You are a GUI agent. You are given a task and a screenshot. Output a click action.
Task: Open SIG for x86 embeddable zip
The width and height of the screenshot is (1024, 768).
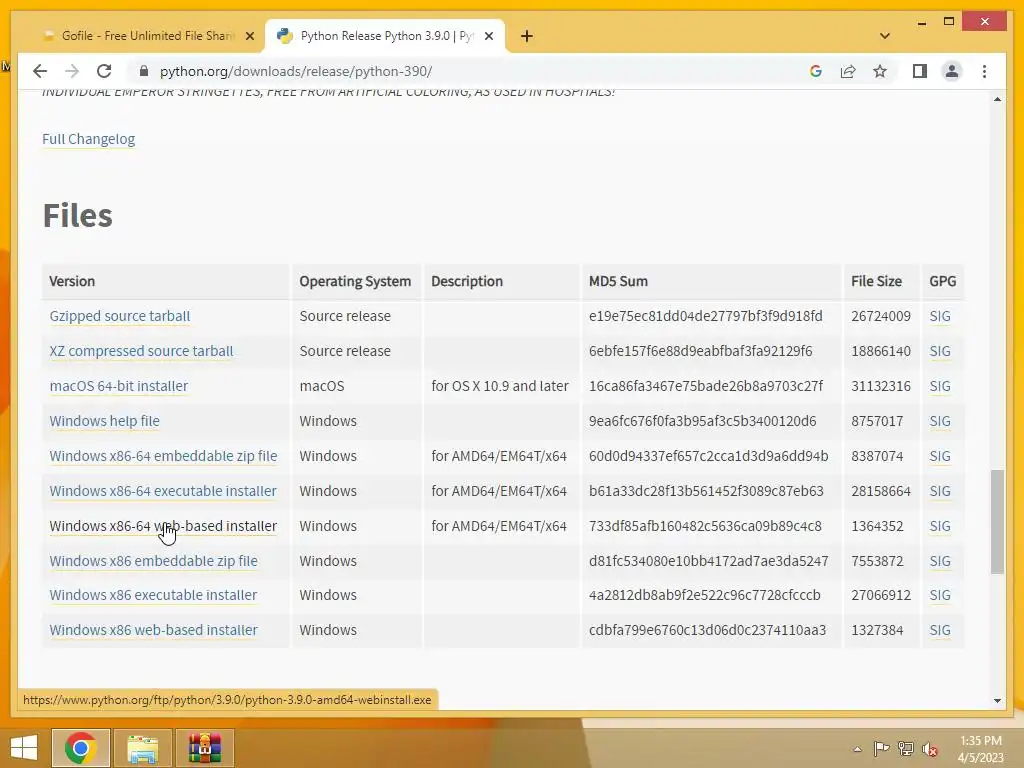(940, 561)
